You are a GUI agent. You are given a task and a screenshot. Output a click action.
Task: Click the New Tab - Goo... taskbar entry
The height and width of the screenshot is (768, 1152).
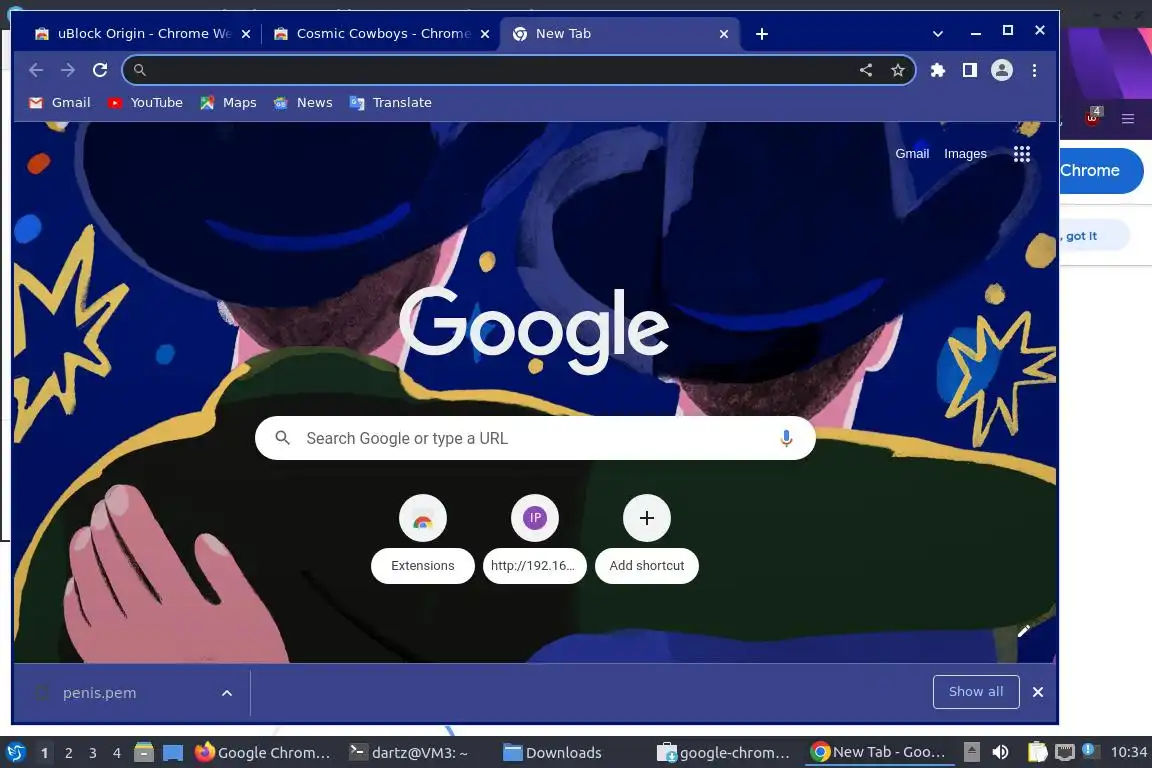(x=878, y=752)
